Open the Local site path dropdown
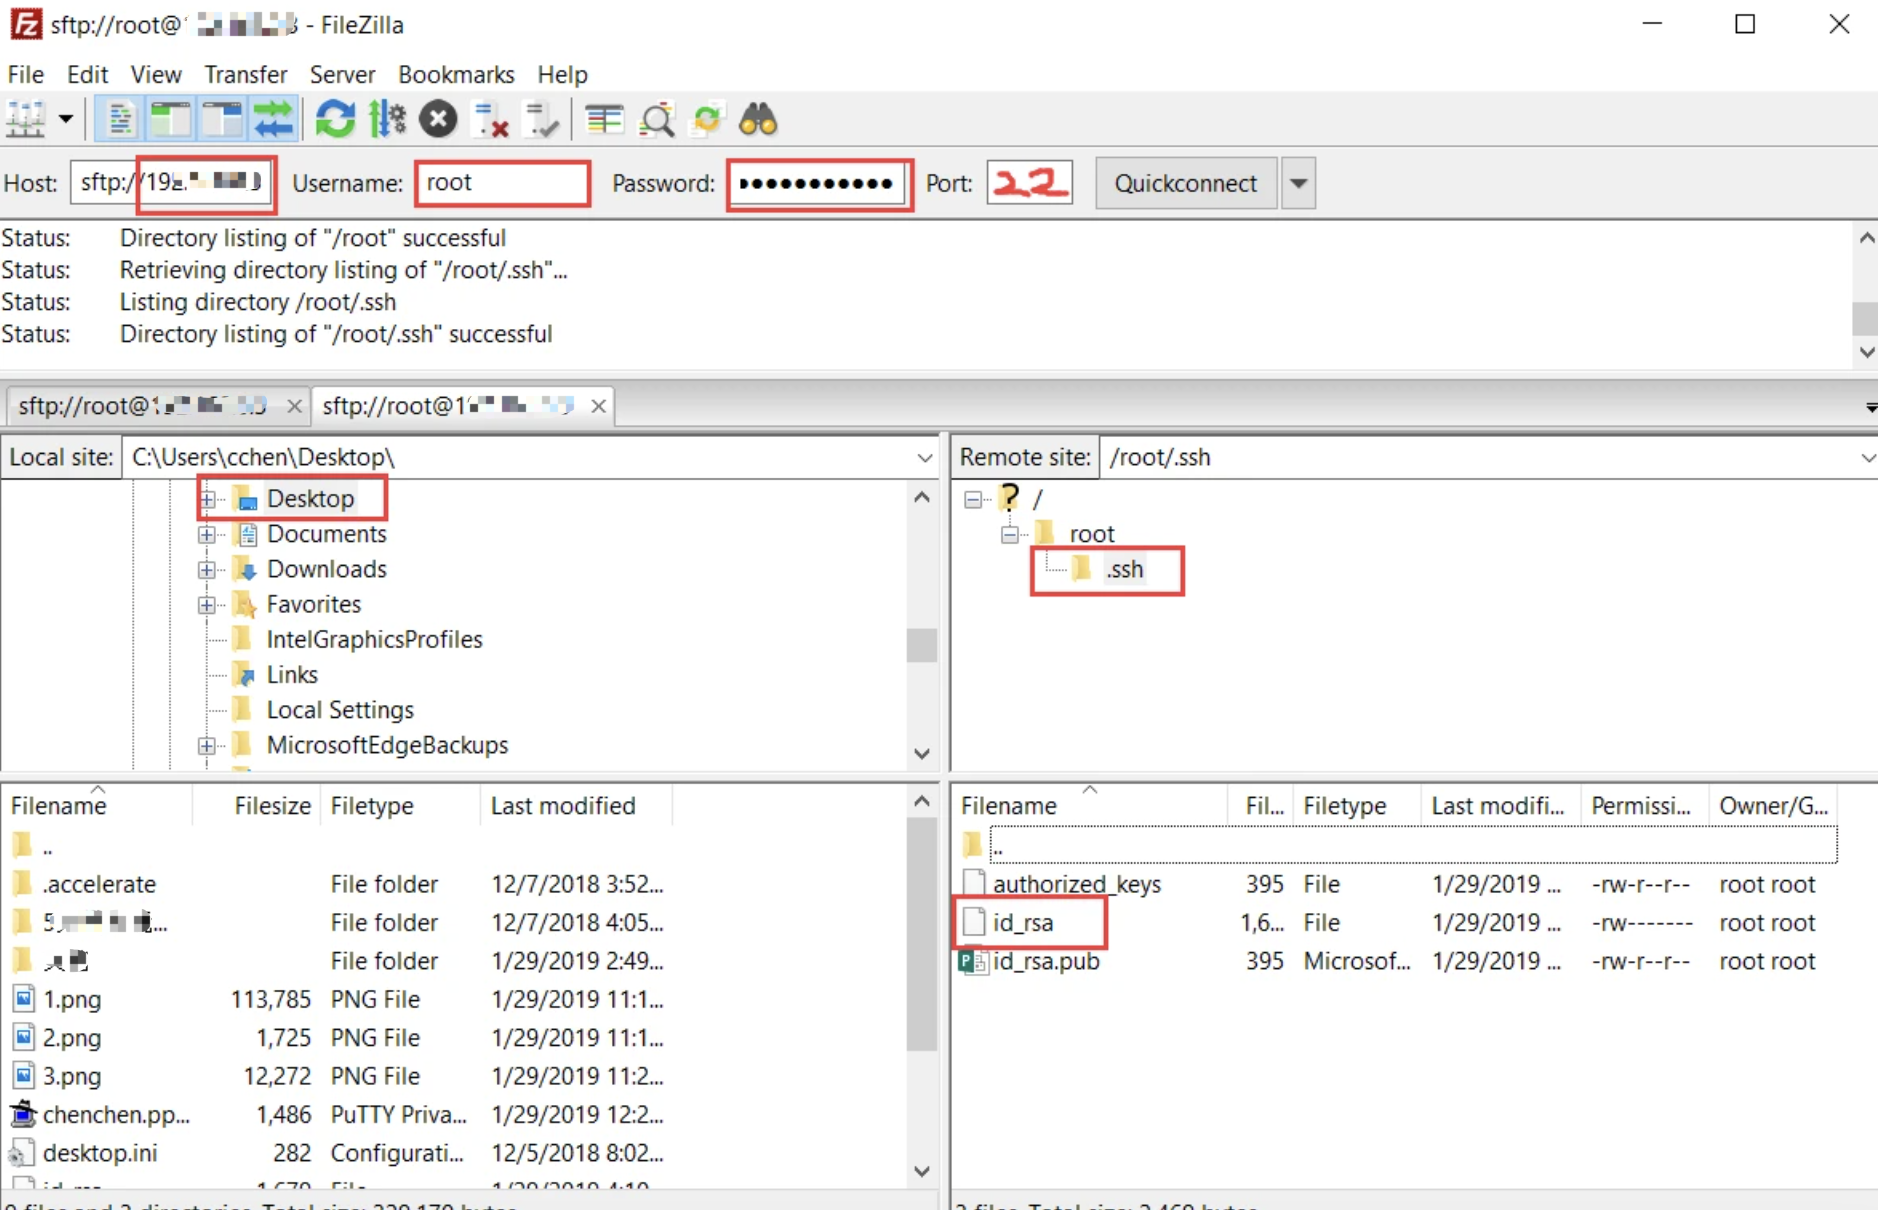Screen dimensions: 1878x1210 click(x=924, y=458)
